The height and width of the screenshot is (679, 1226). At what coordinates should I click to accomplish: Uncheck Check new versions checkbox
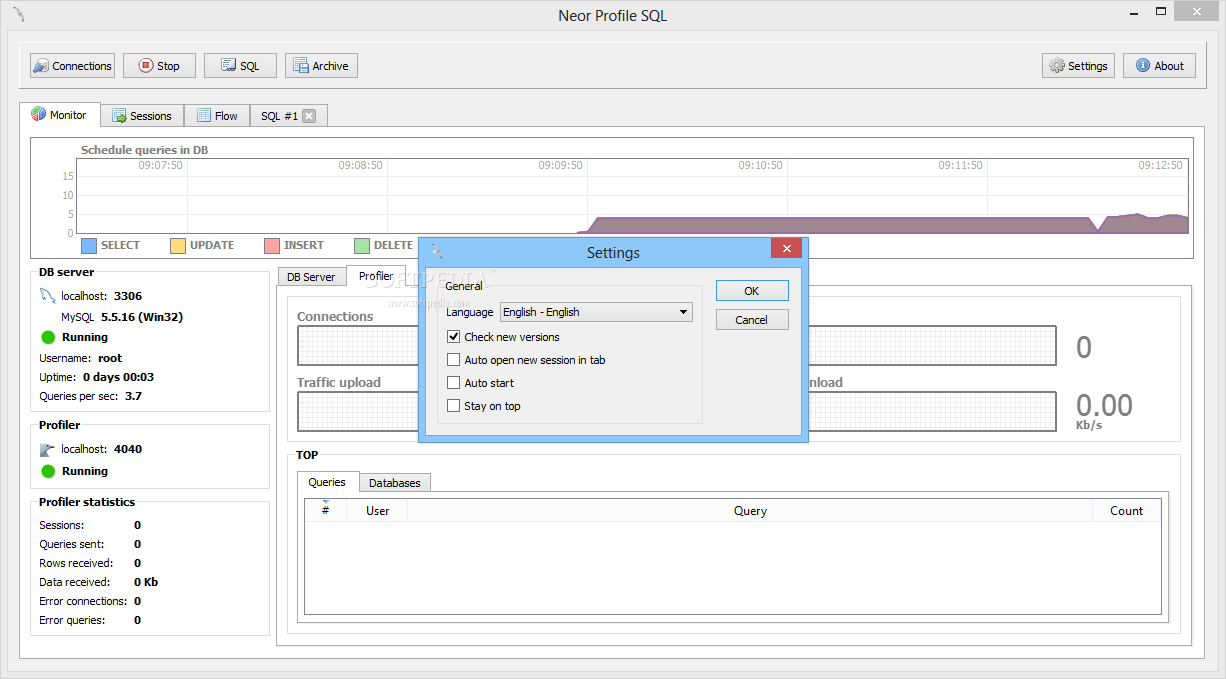(x=453, y=337)
